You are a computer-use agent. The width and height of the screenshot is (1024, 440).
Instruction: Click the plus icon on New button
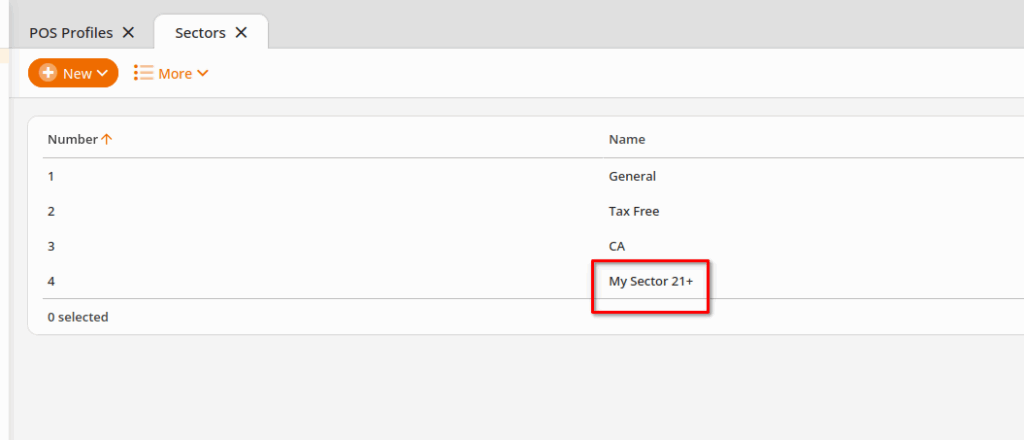tap(48, 73)
